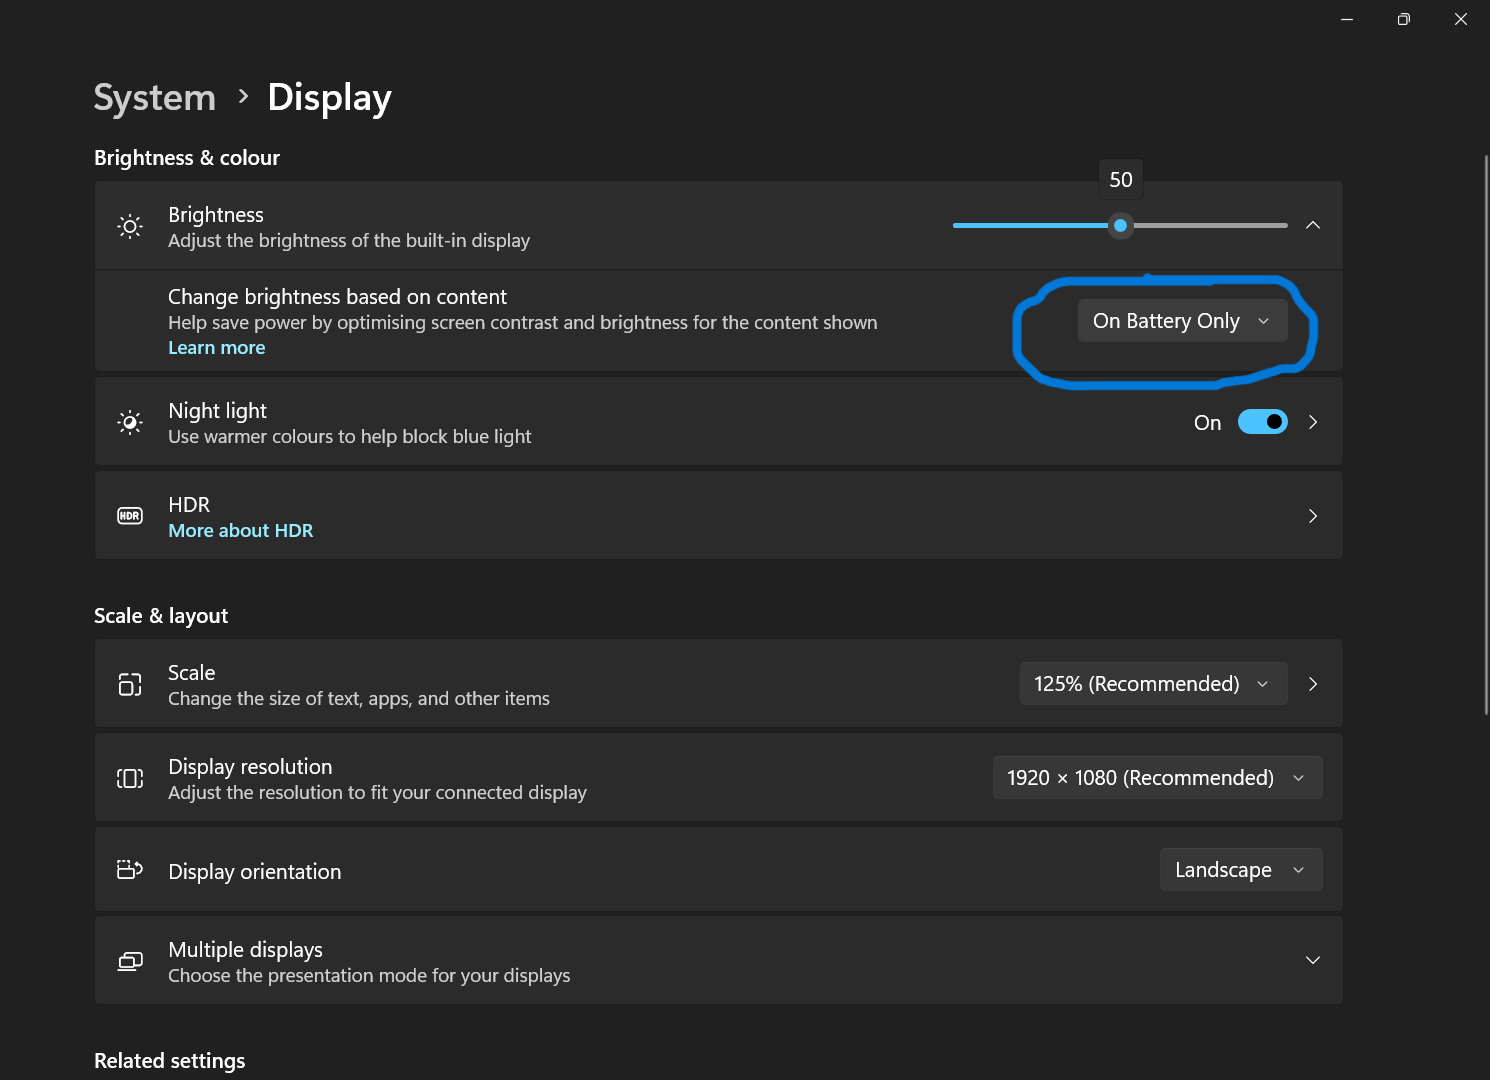Click the vertical scrollbar on the right

(x=1486, y=435)
